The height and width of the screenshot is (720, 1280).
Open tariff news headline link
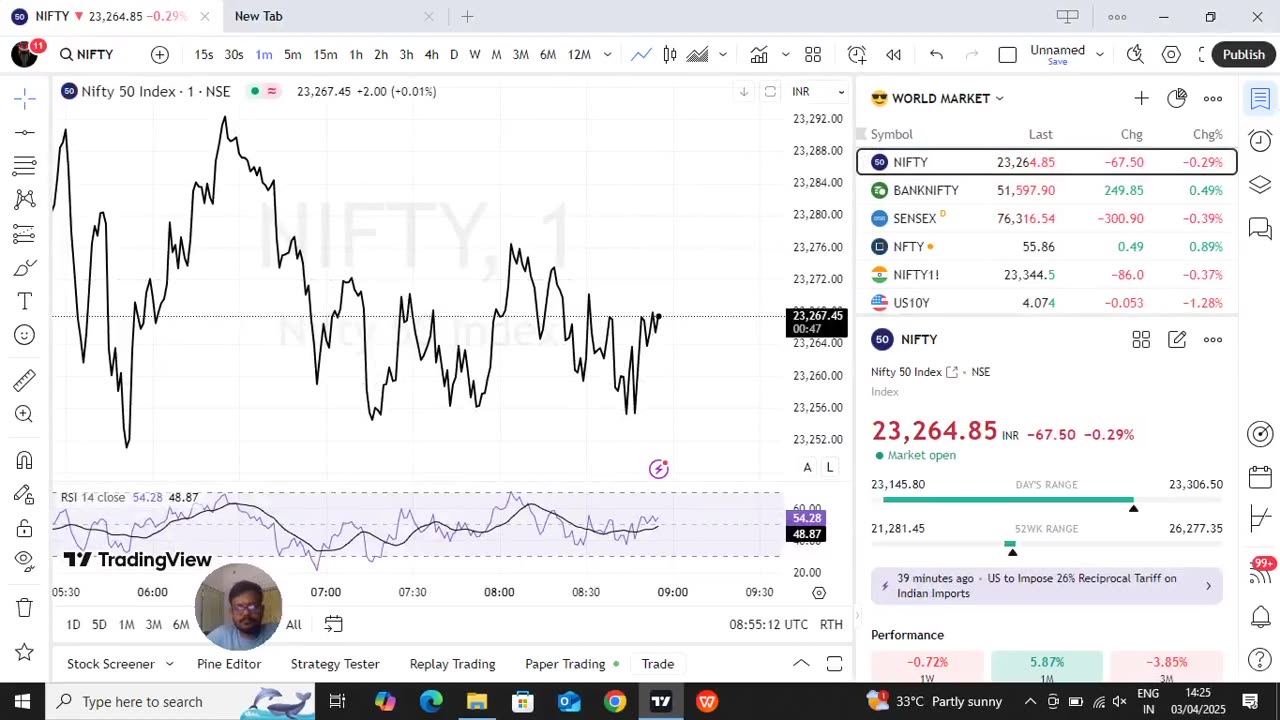pyautogui.click(x=1047, y=586)
